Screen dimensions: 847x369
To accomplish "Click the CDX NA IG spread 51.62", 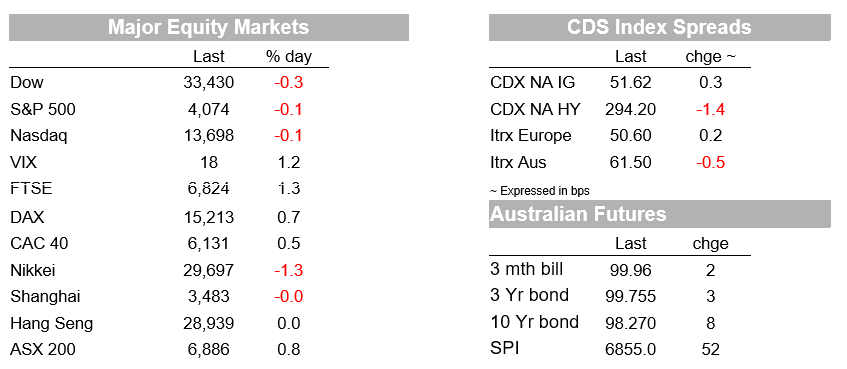I will pos(630,83).
